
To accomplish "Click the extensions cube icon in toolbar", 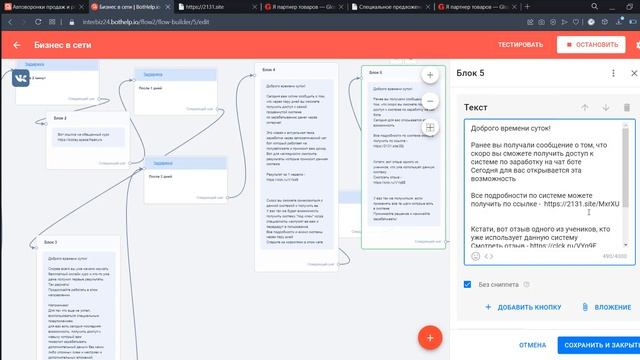I will click(x=605, y=22).
